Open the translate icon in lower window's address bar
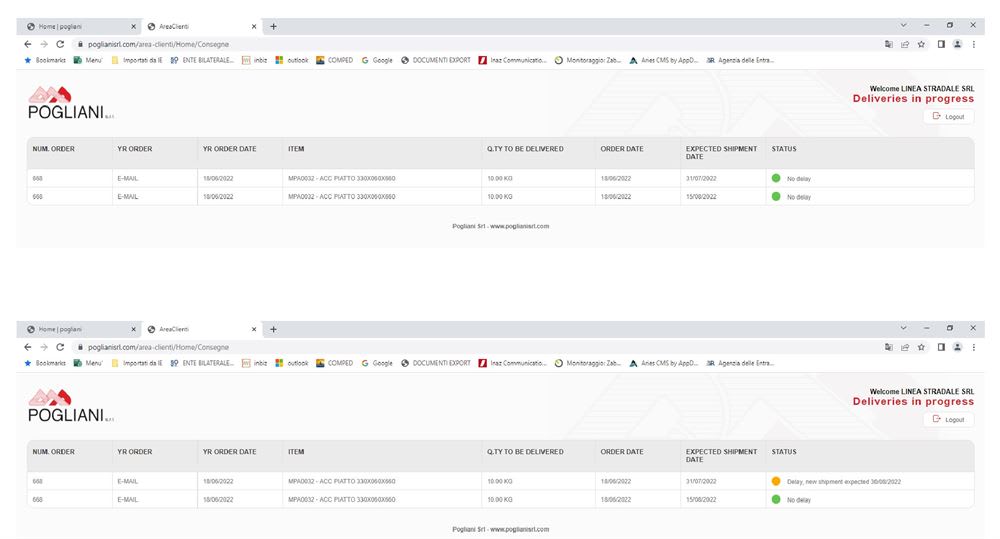 click(x=888, y=347)
